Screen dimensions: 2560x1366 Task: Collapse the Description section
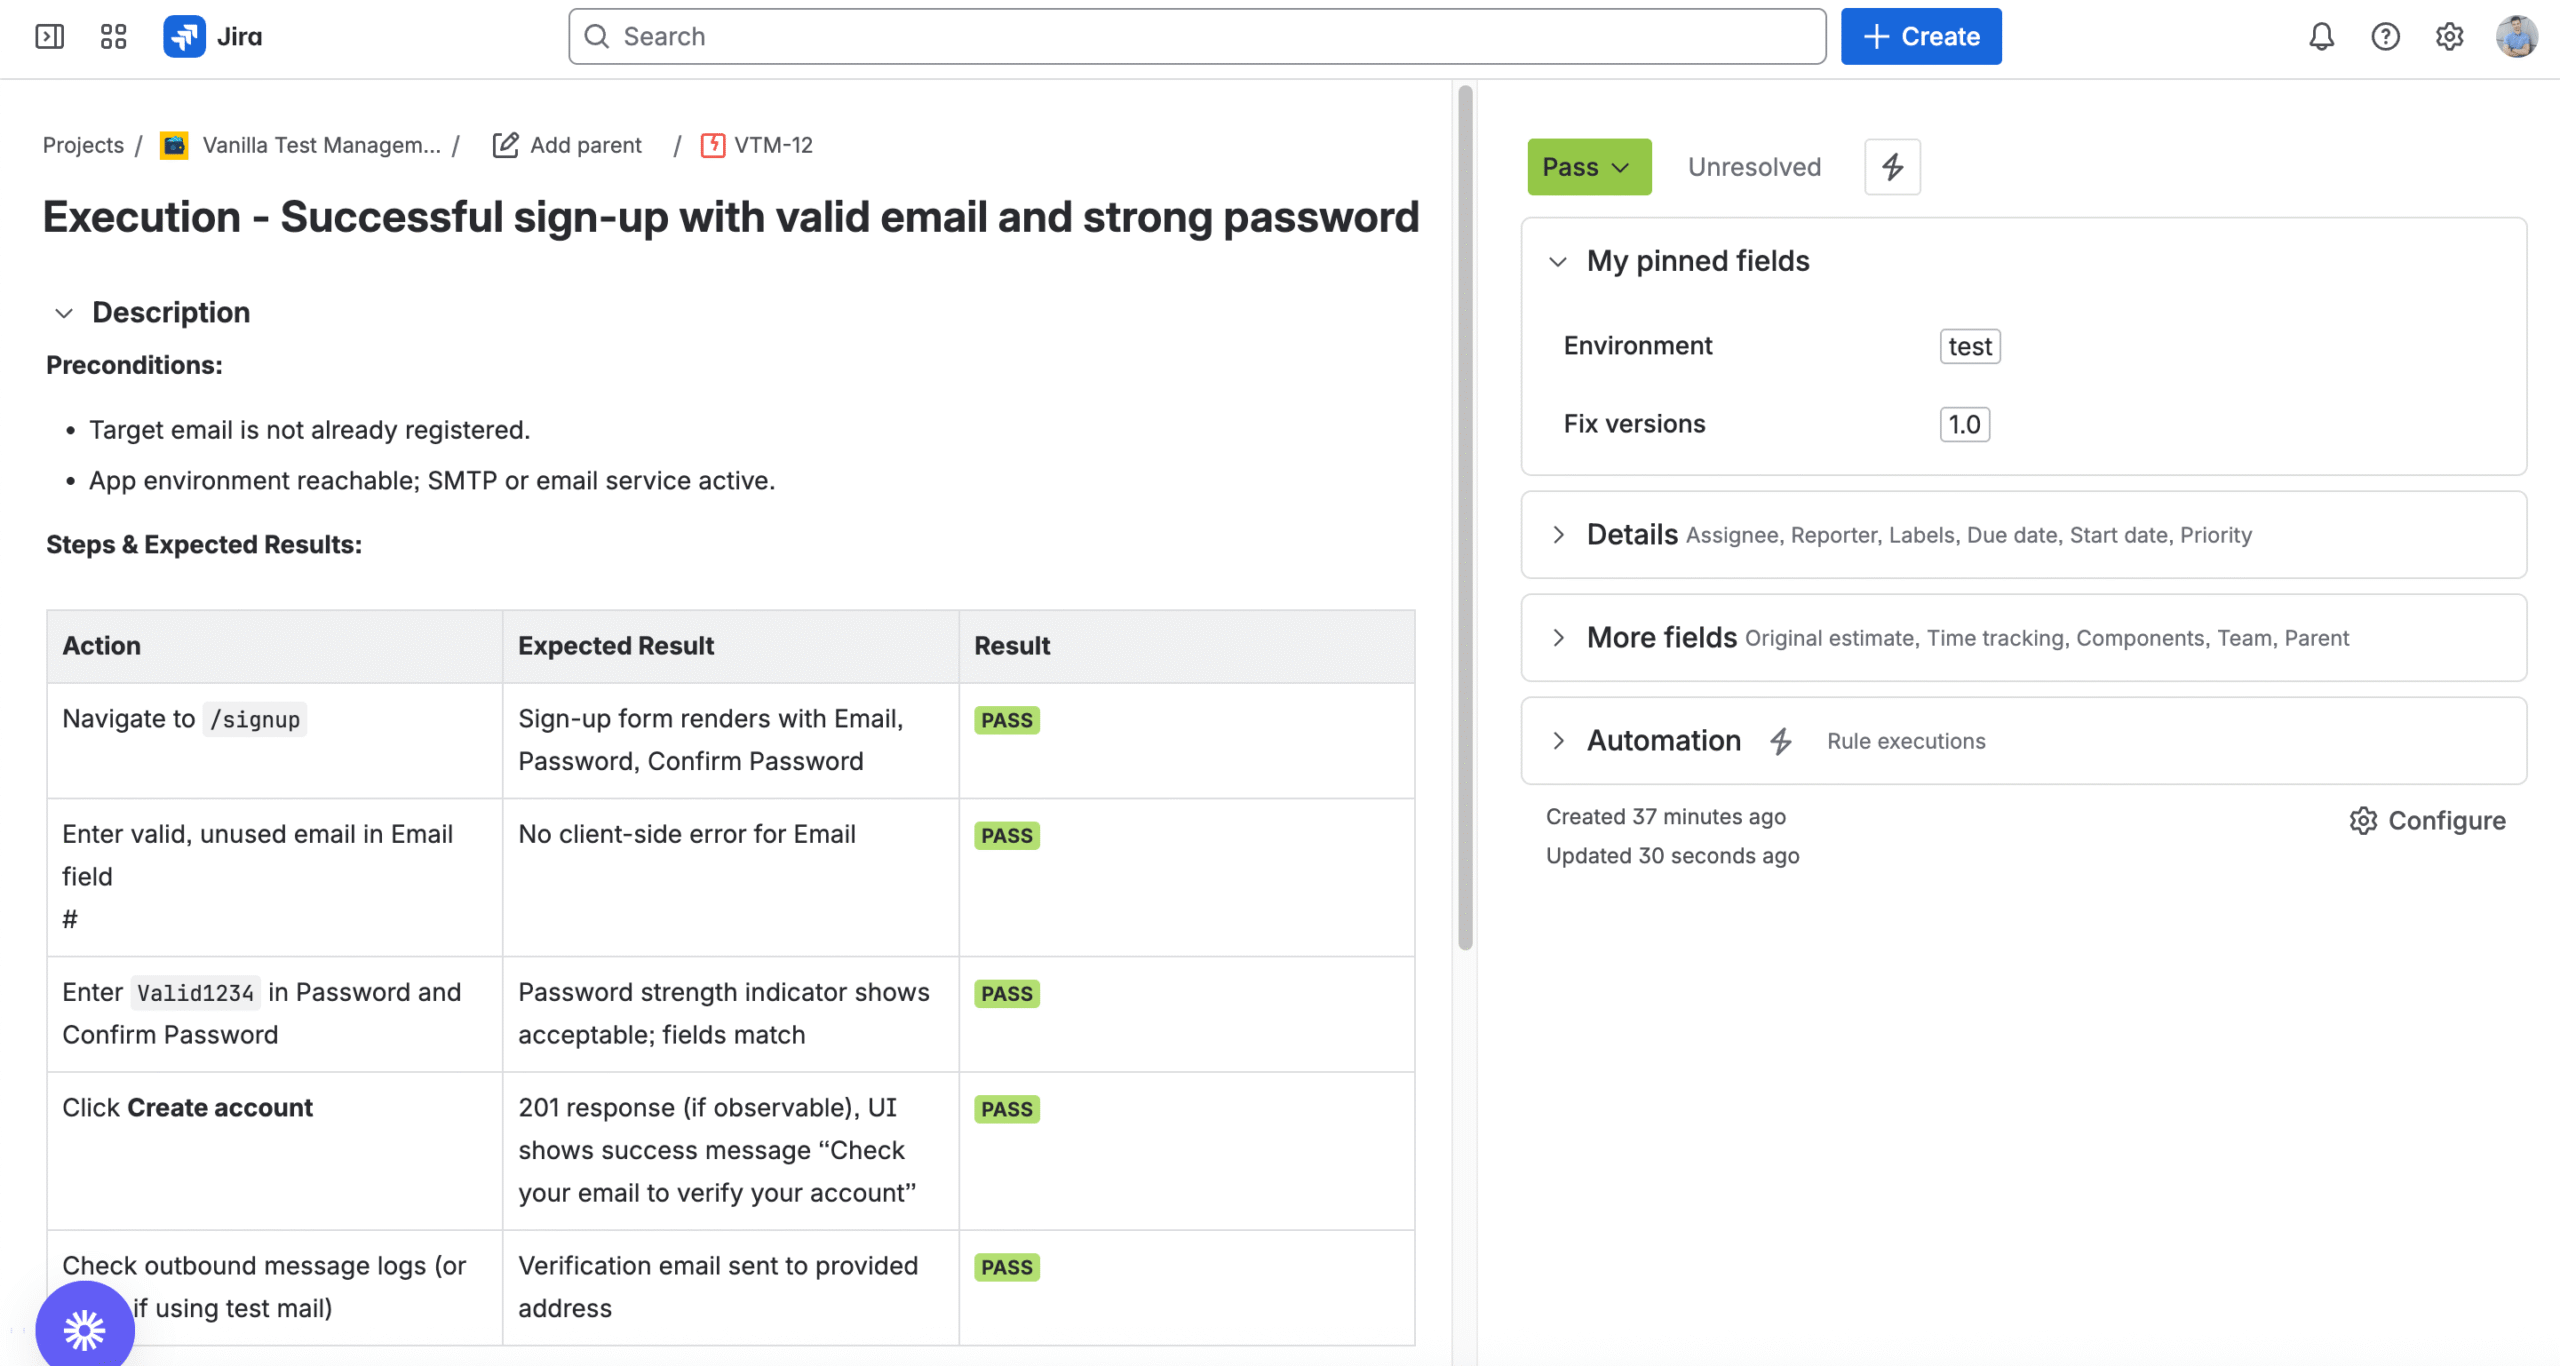pos(64,313)
